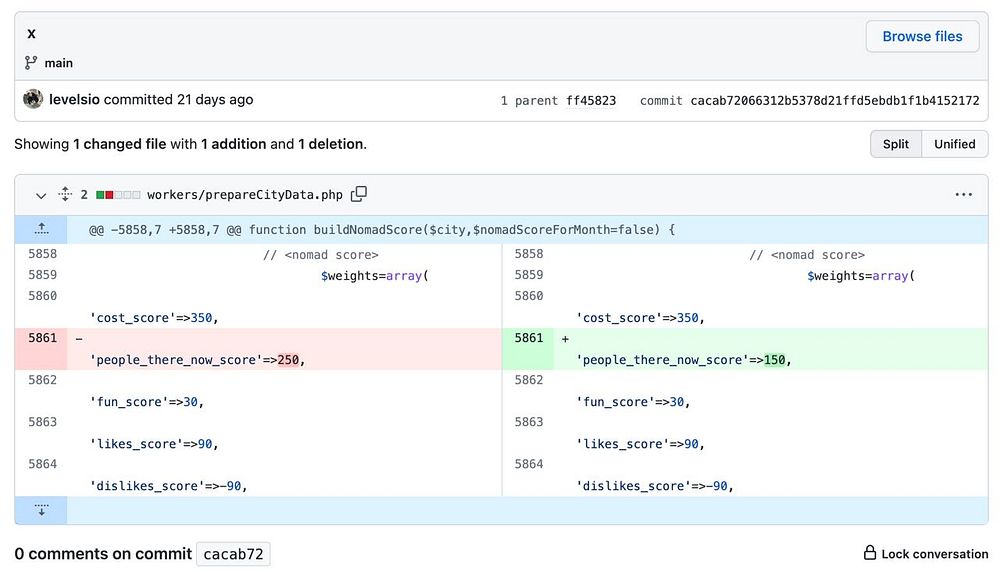This screenshot has width=1000, height=572.
Task: Click the expand-all diff arrows icon
Action: (66, 195)
